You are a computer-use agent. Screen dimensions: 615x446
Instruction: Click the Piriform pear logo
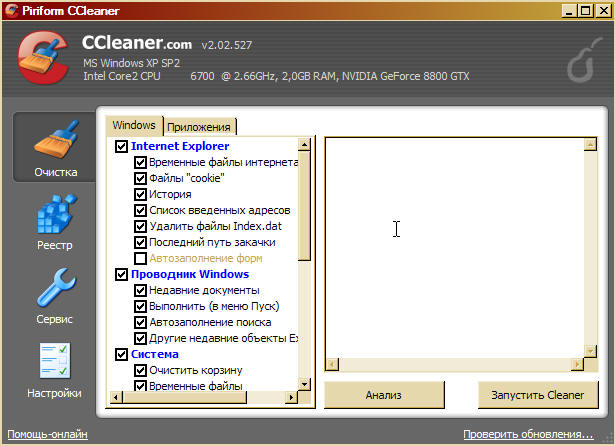585,60
